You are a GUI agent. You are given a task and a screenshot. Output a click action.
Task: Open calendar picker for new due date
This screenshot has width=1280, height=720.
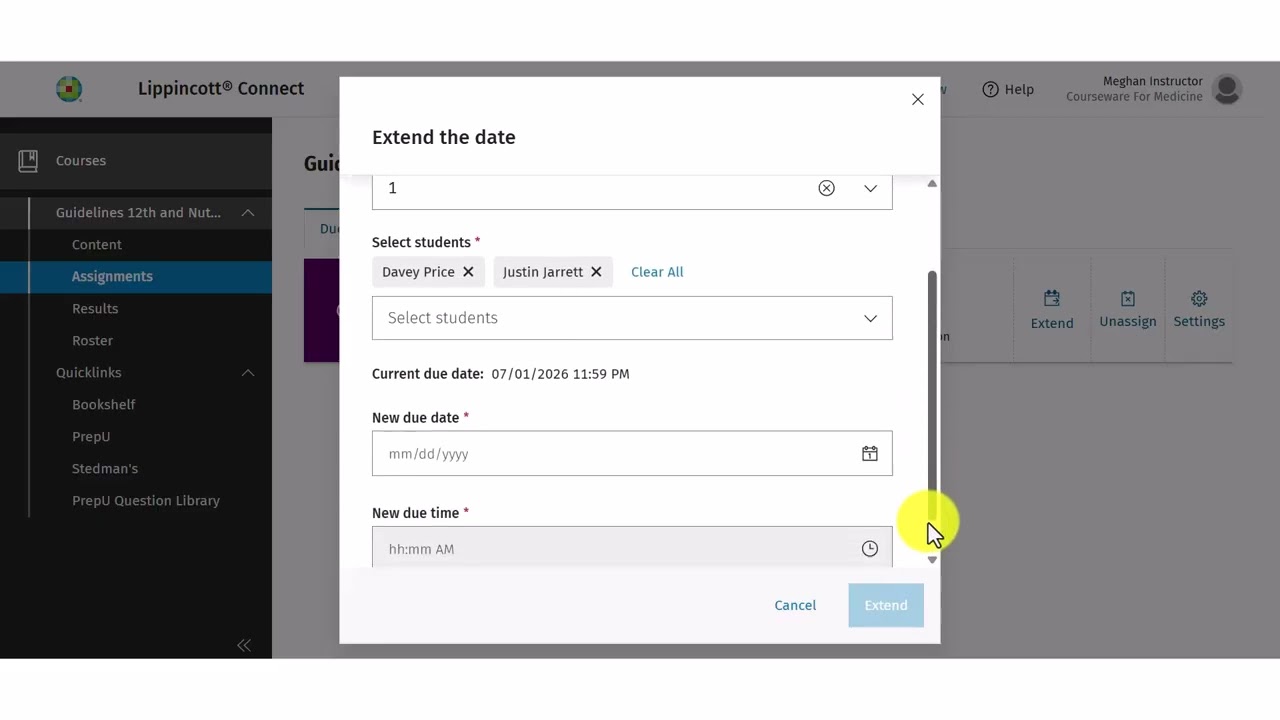tap(870, 454)
